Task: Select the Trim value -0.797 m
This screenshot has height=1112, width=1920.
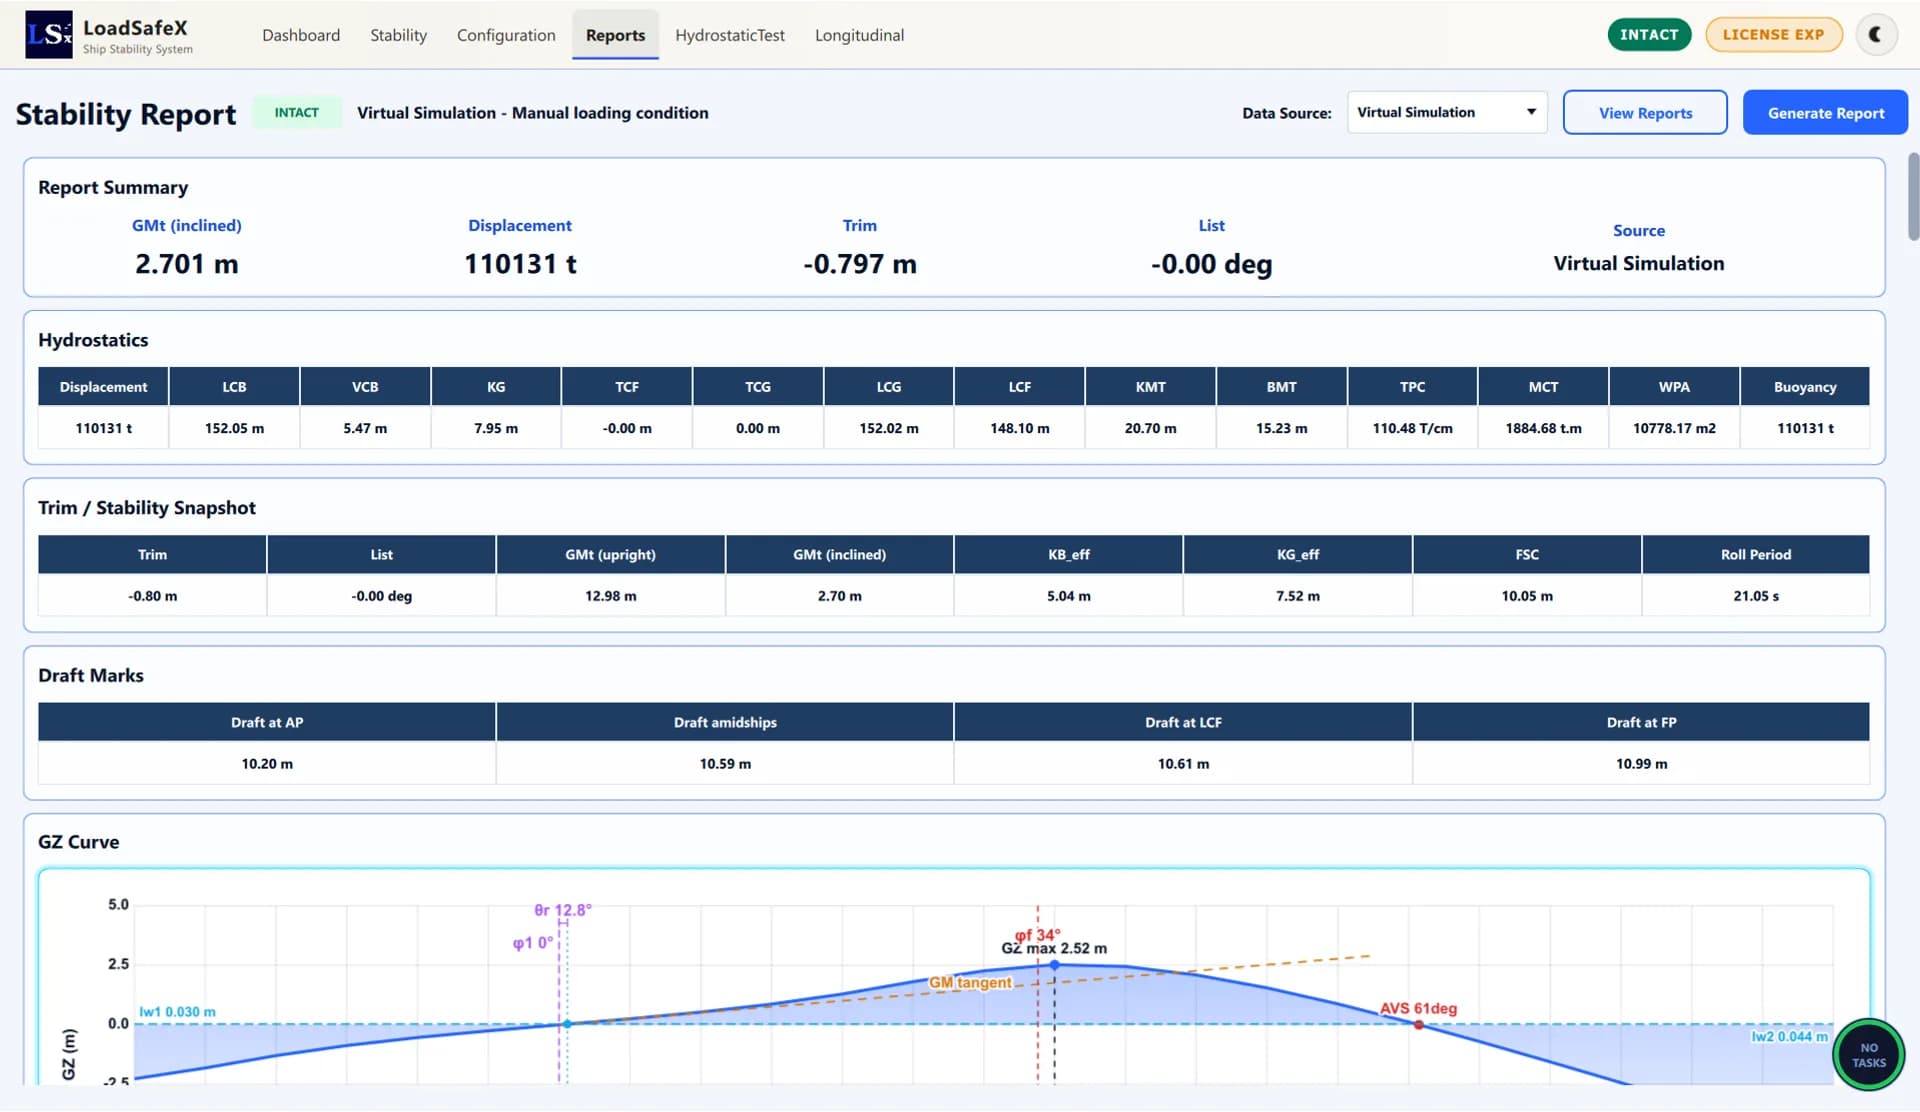Action: 859,264
